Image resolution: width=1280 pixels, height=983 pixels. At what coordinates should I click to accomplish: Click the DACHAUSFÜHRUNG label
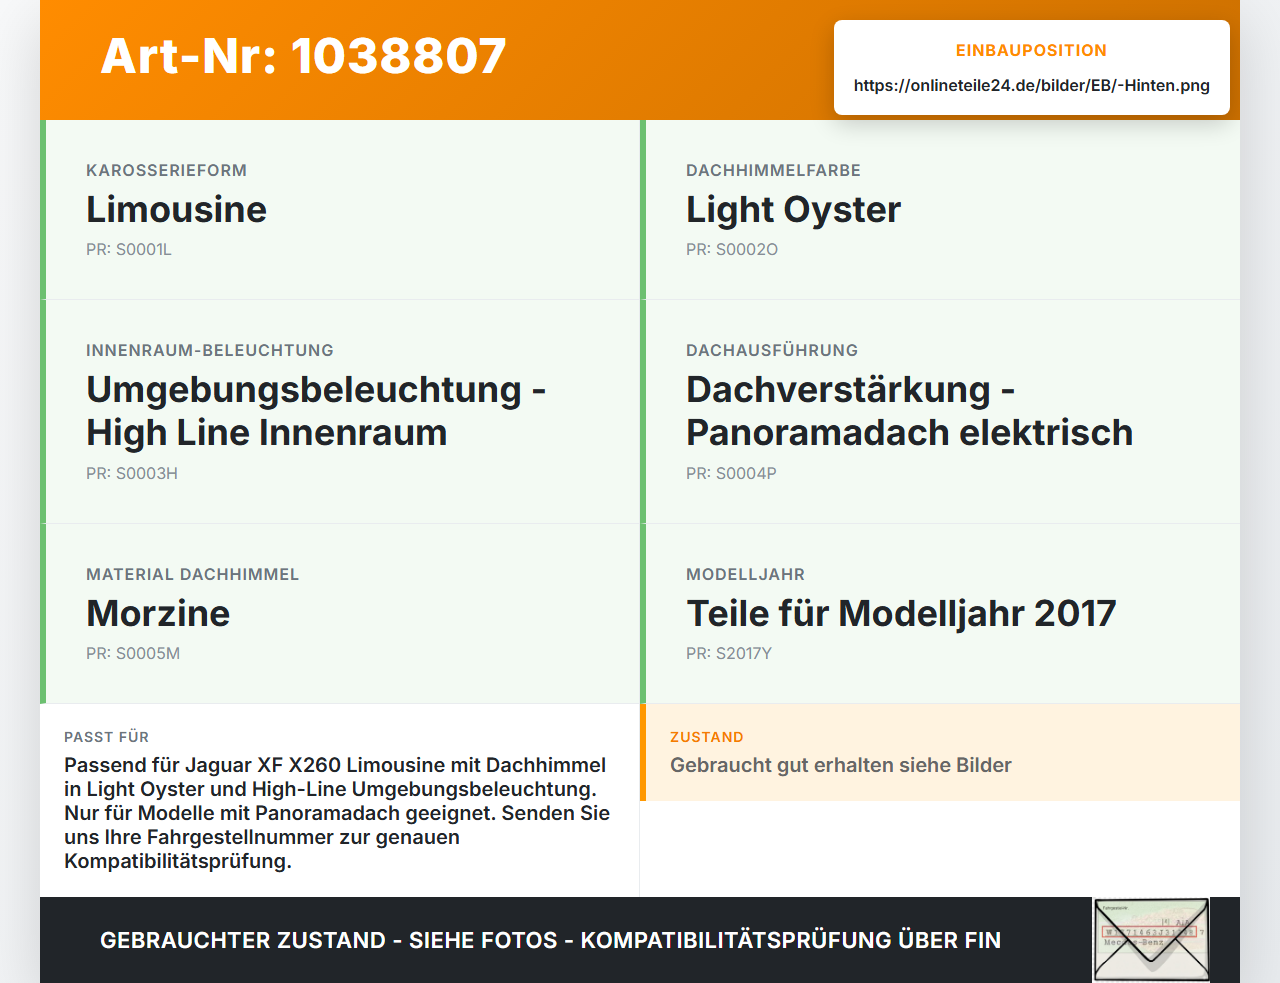[x=772, y=350]
